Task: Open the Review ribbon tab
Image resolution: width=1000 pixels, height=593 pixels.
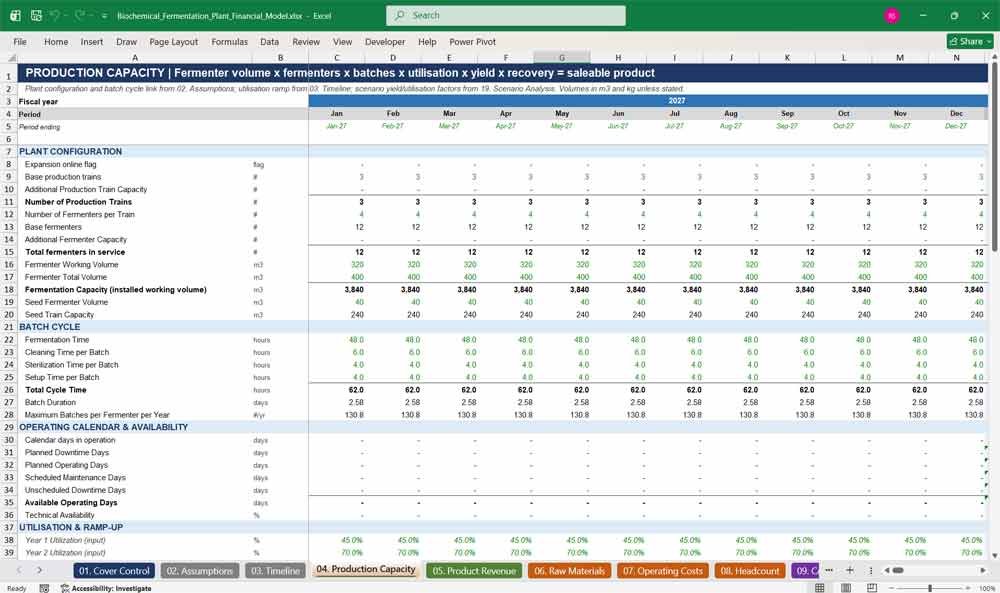Action: click(306, 41)
